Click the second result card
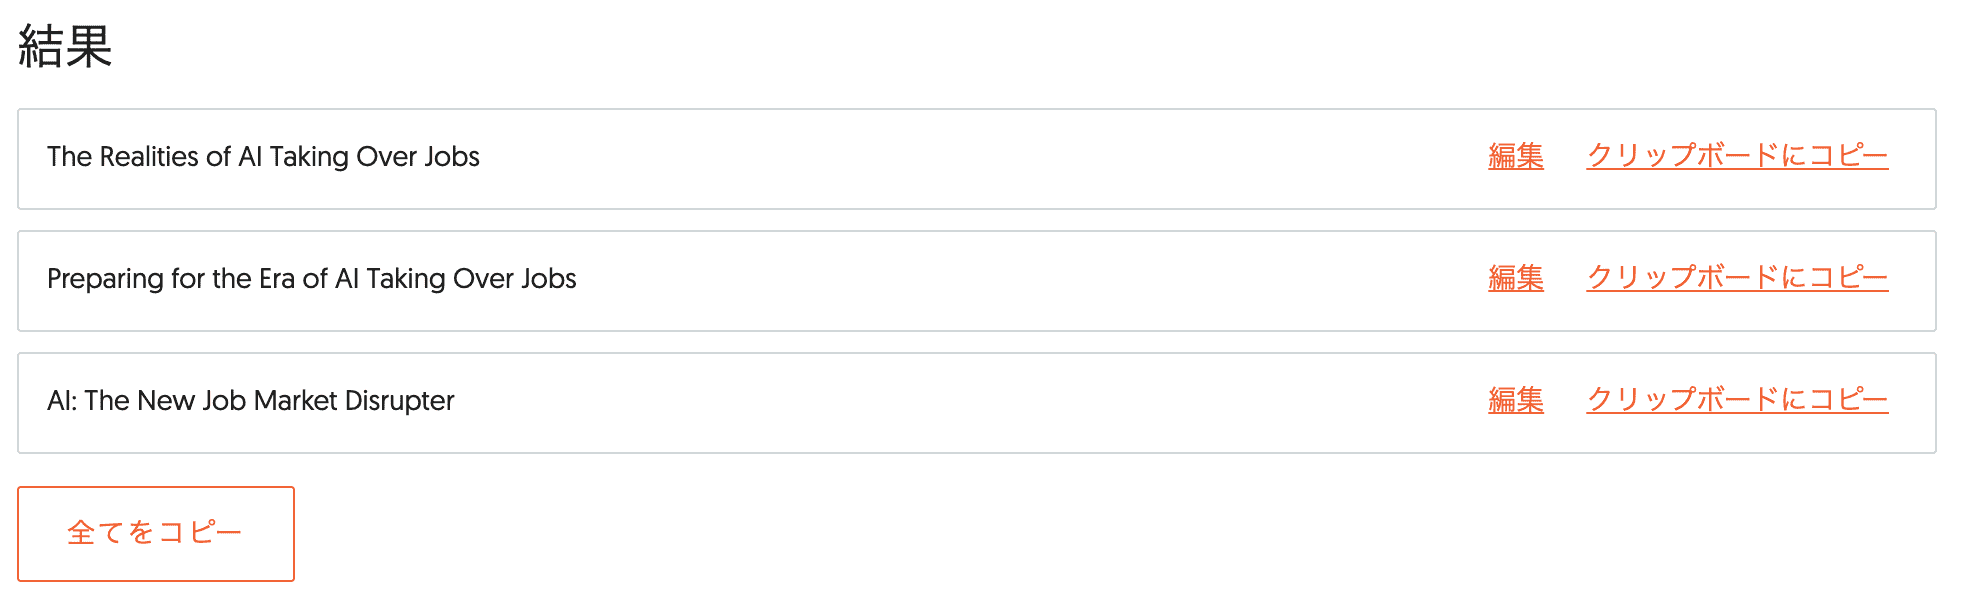1980x610 pixels. pyautogui.click(x=900, y=281)
